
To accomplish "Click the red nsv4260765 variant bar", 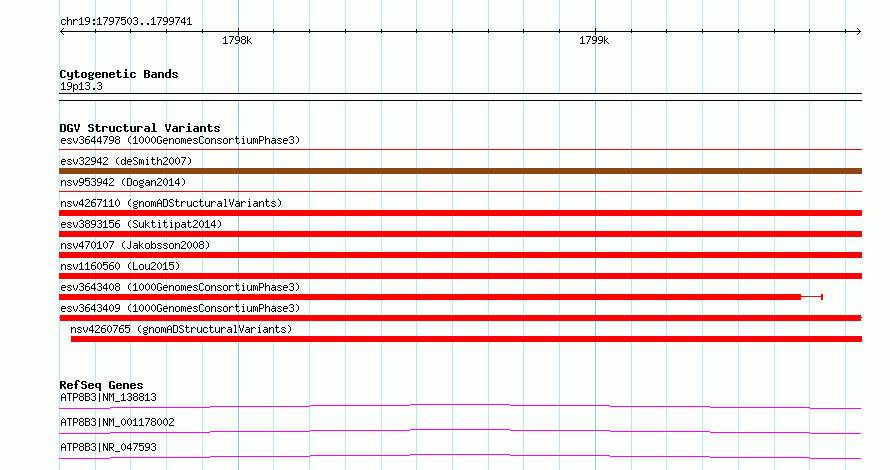I will point(466,339).
